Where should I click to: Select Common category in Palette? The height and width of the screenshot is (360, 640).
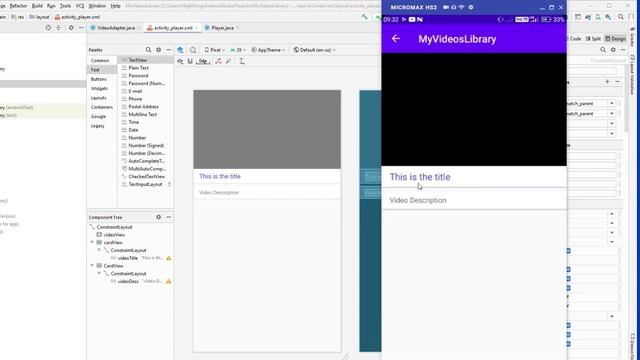[100, 60]
